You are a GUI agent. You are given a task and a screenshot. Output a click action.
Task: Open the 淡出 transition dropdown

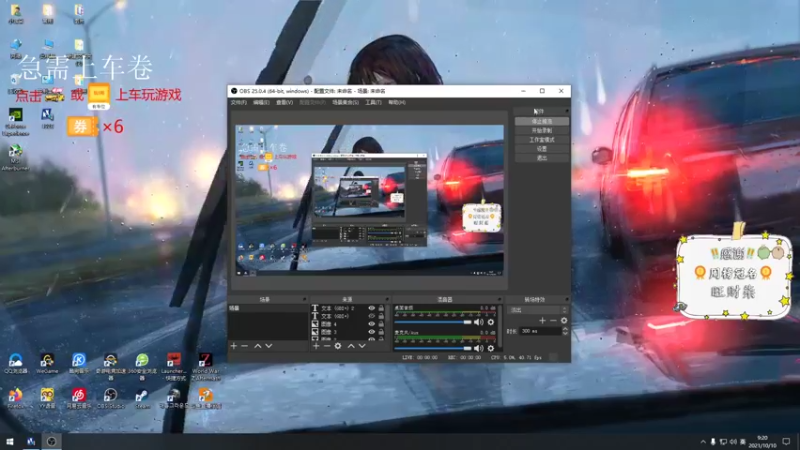(538, 310)
